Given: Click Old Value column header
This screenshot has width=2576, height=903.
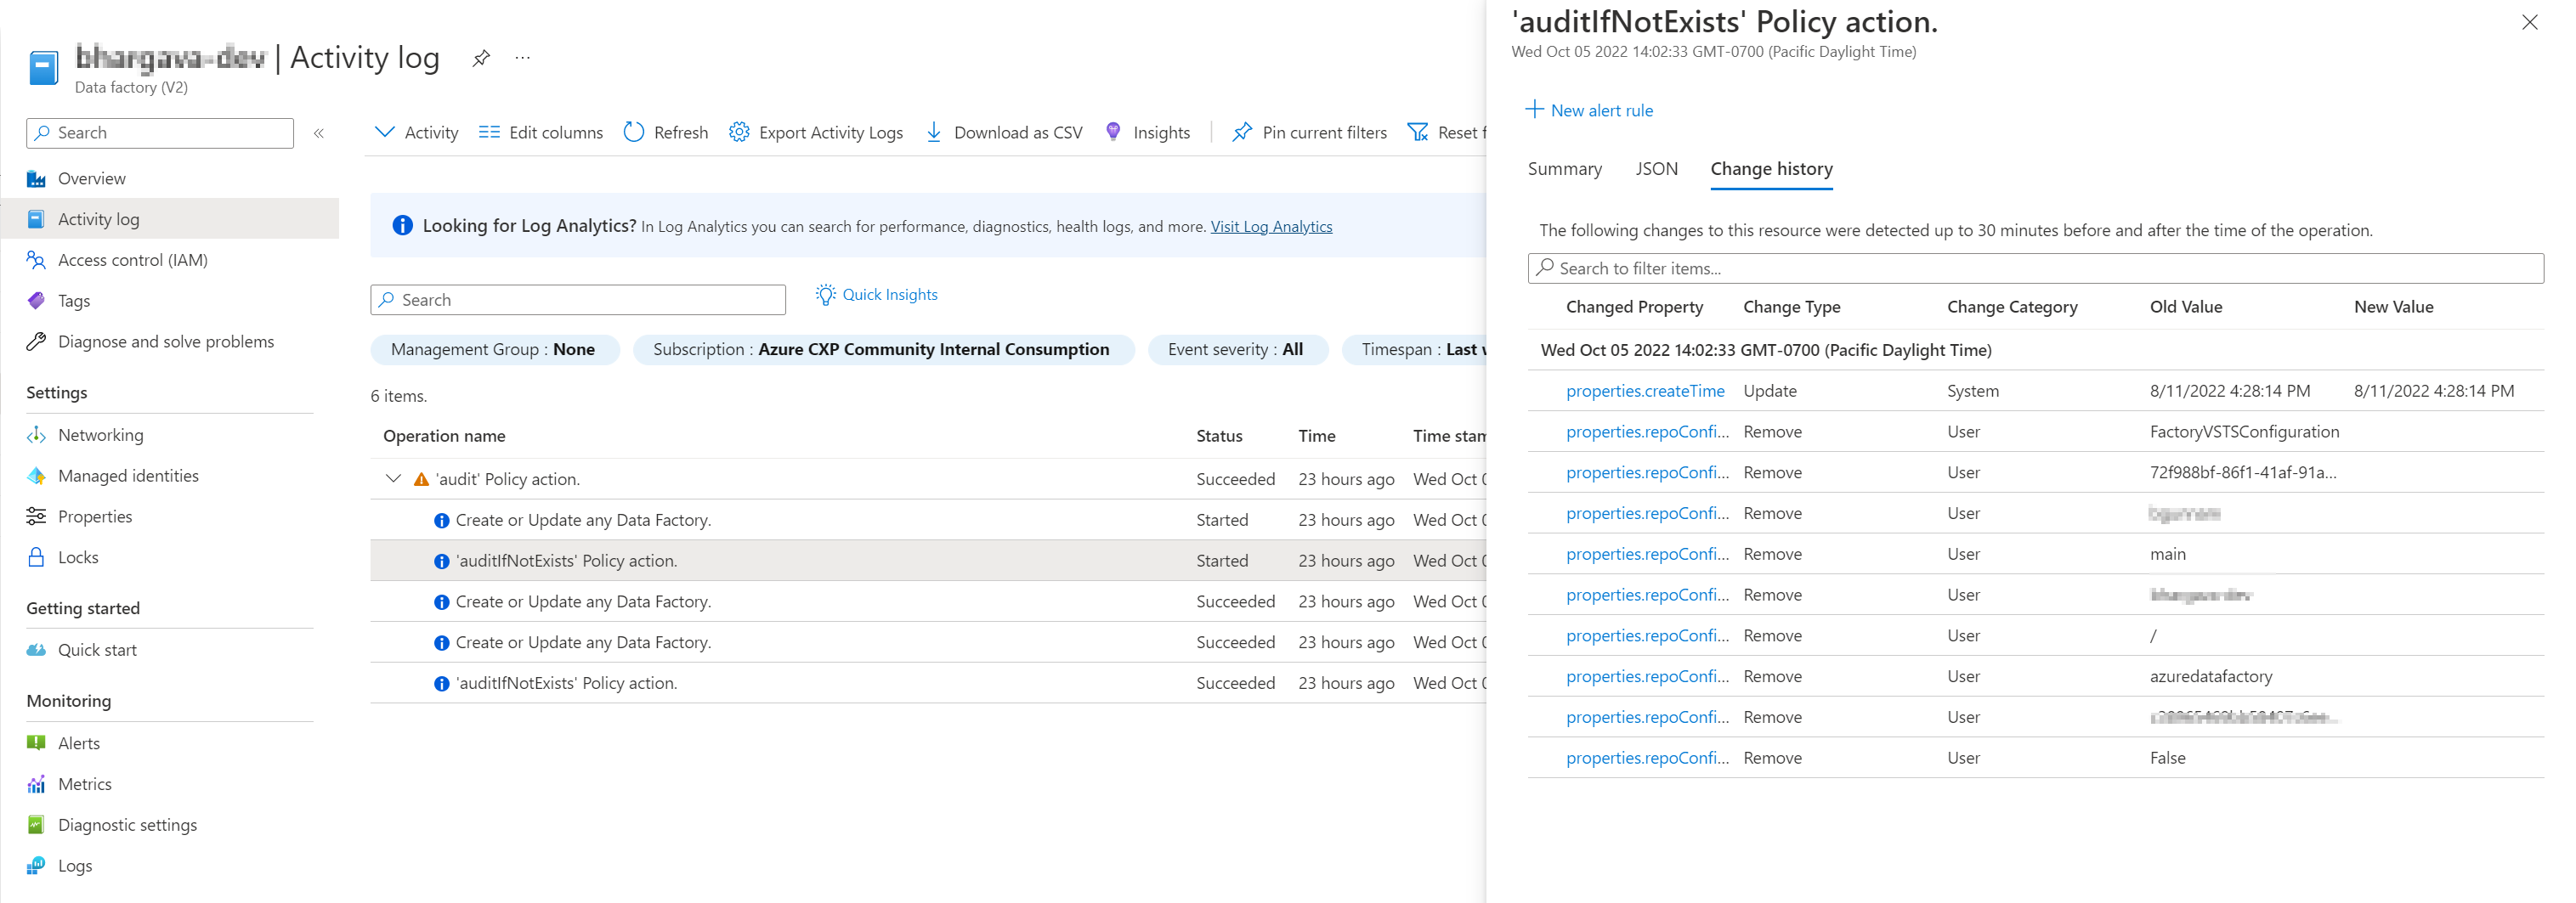Looking at the screenshot, I should point(2185,307).
